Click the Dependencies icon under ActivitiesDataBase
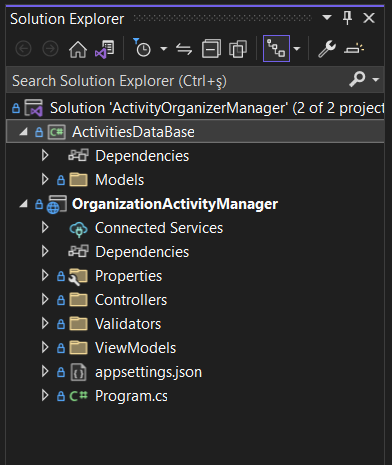The height and width of the screenshot is (465, 392). tap(78, 155)
